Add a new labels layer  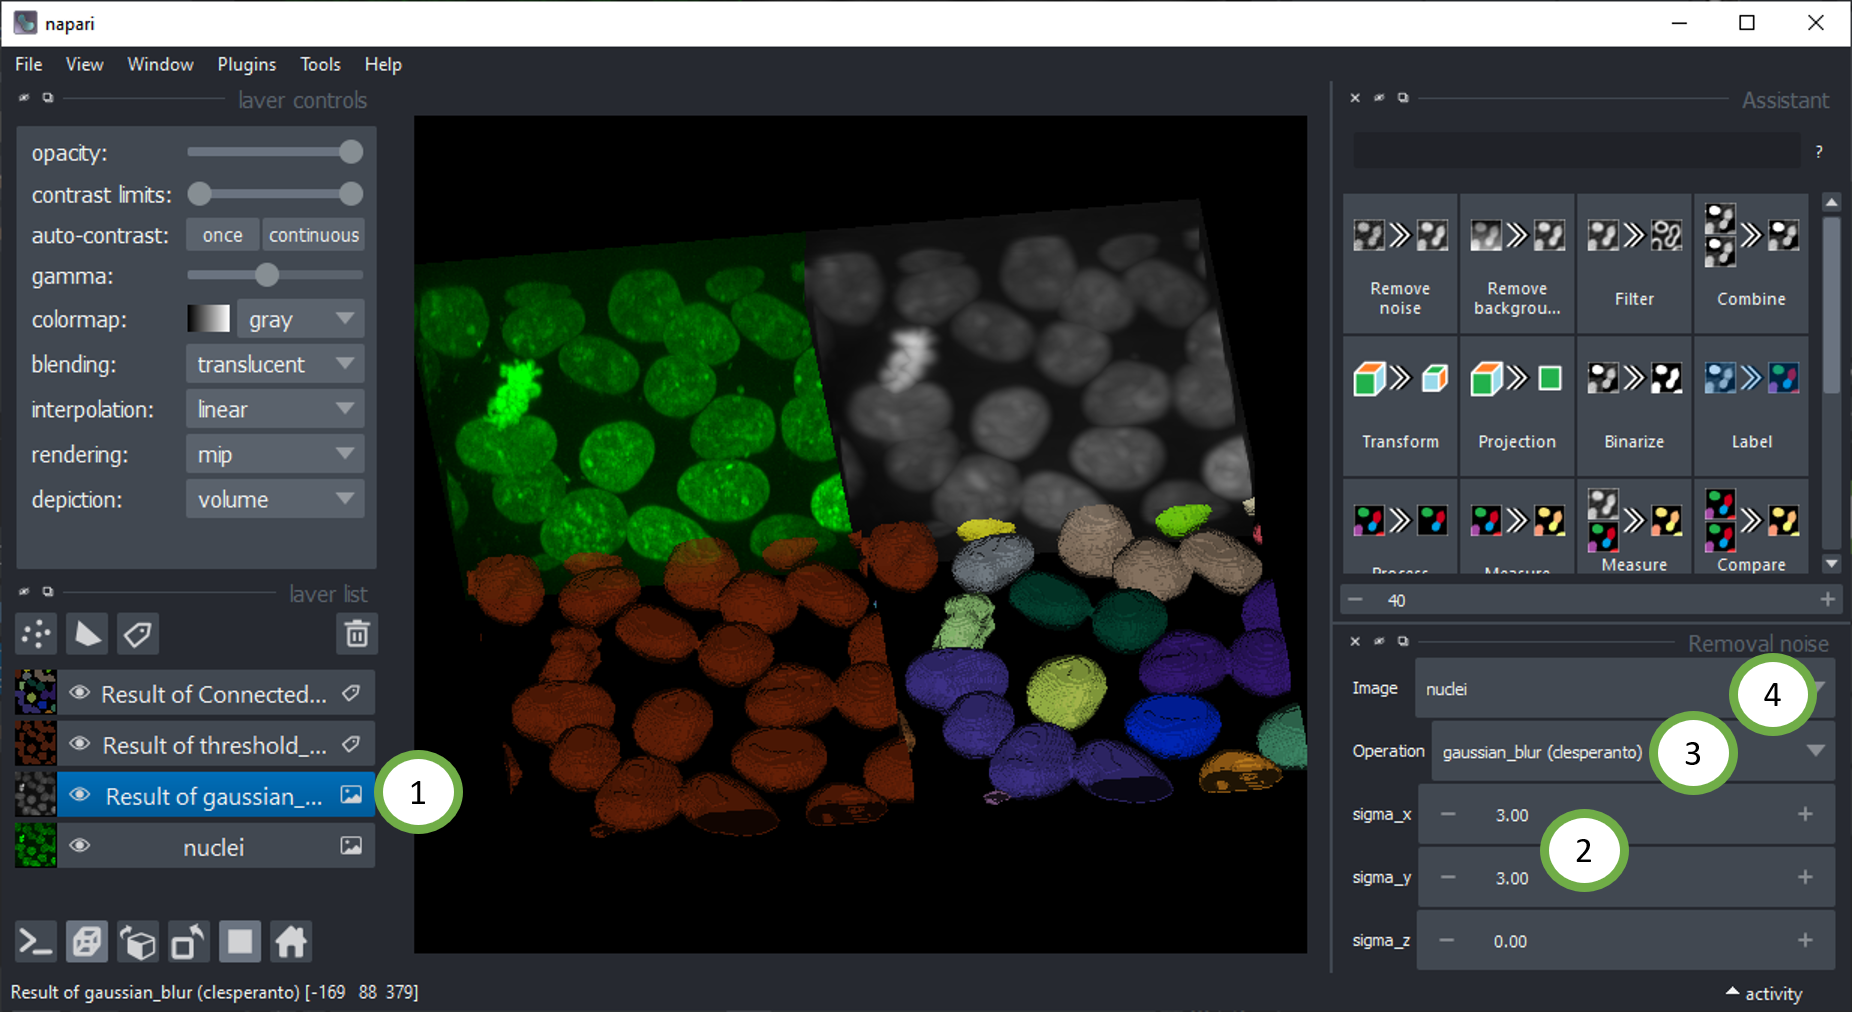pyautogui.click(x=138, y=634)
